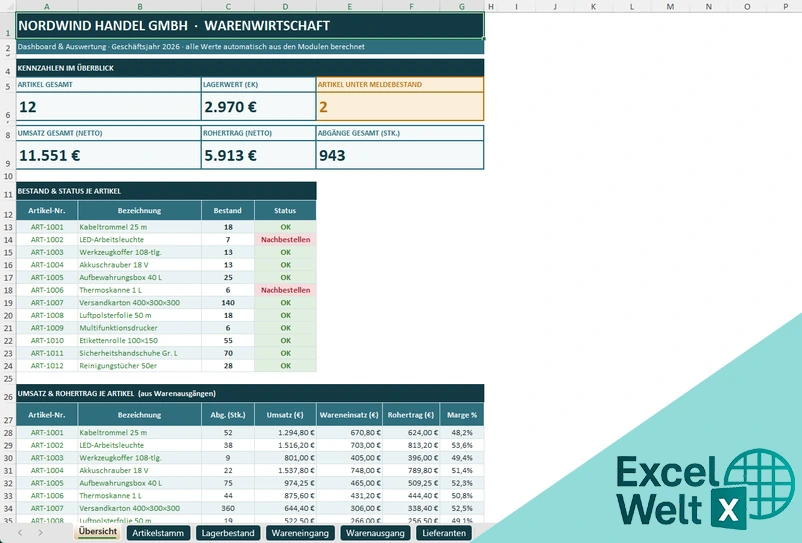Select the Nachbestellen status for LED-Arbeitsleuchte
Screen dimensions: 802x543
[285, 240]
